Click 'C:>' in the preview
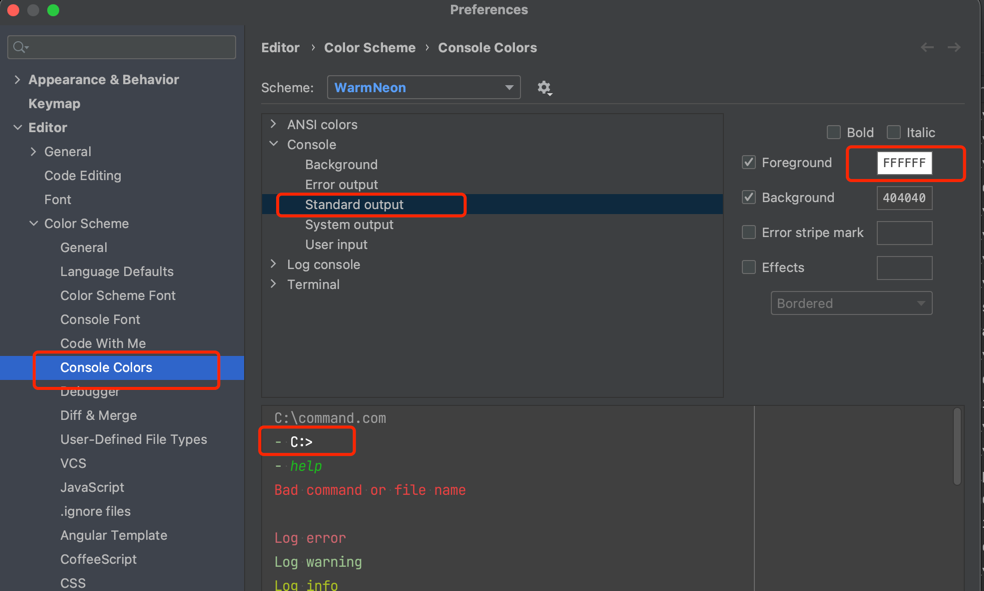 (x=301, y=442)
